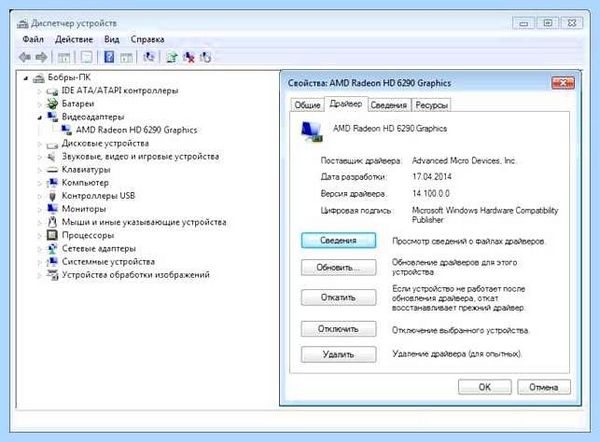Click the Видеоадаптеры category icon

(52, 117)
